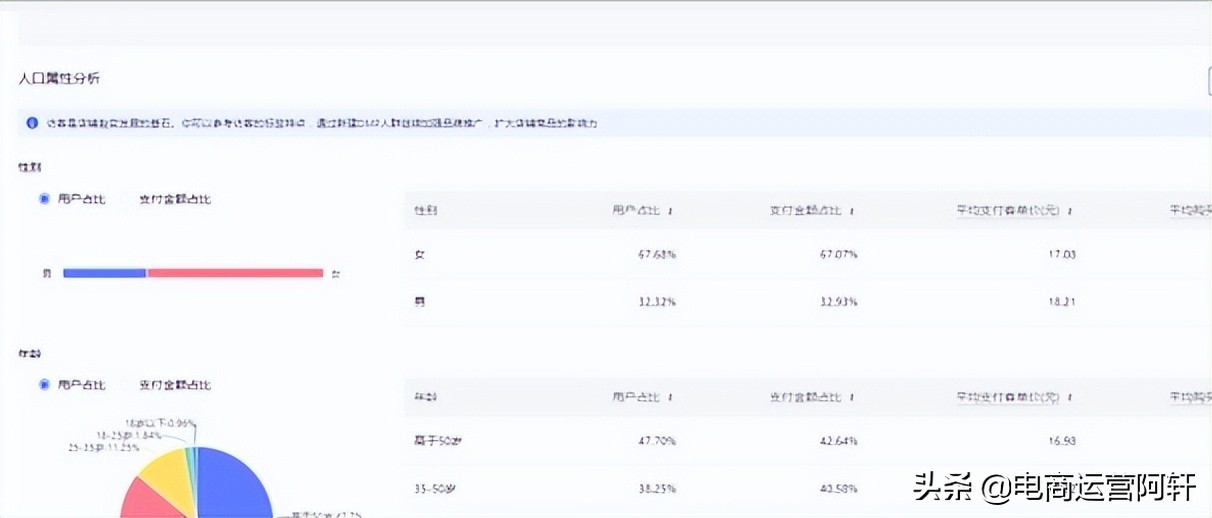
Task: Click the red slice of the age pie chart
Action: (x=148, y=500)
